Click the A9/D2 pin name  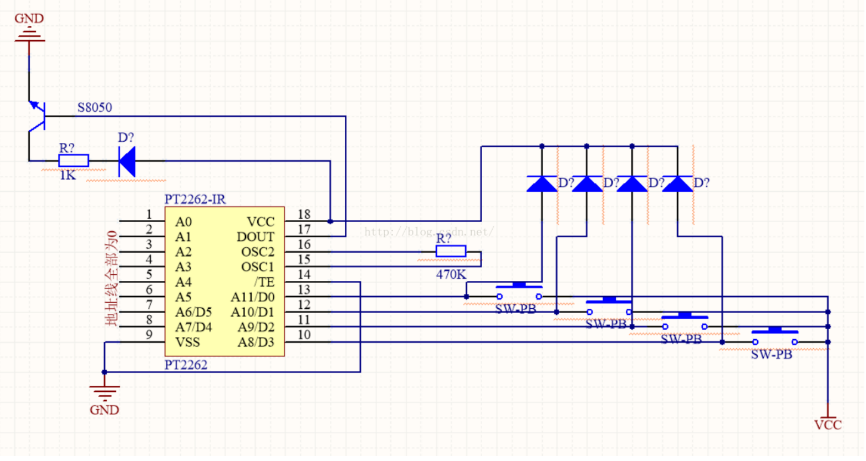256,327
